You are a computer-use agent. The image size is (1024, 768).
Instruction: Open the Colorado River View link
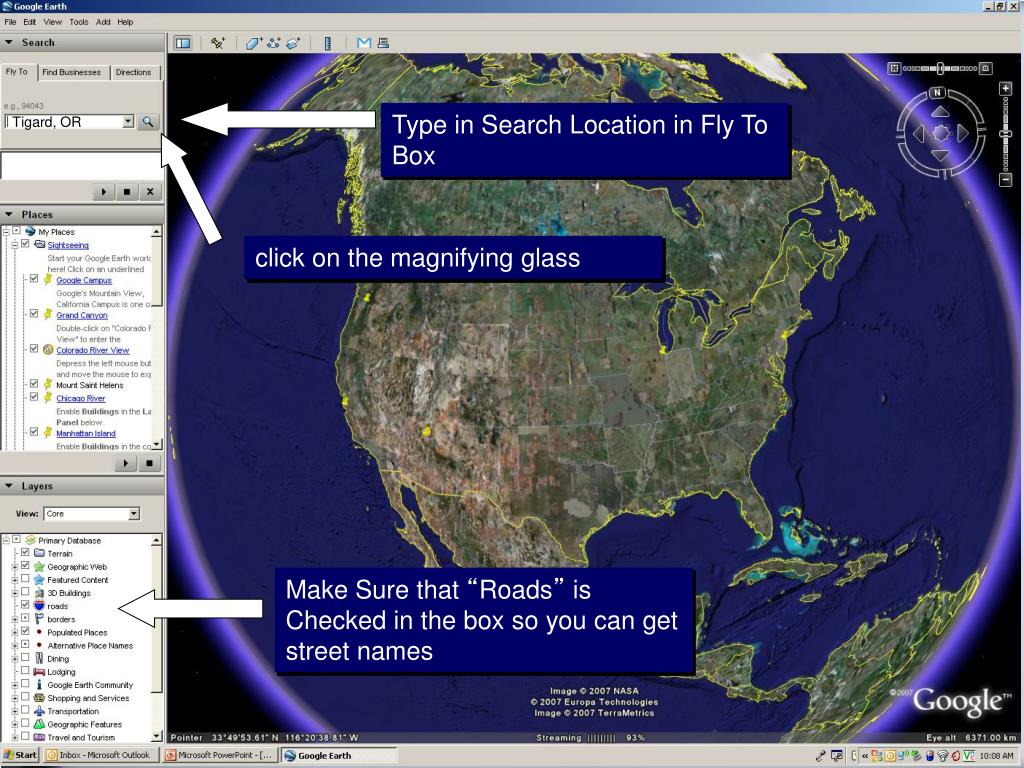(93, 351)
